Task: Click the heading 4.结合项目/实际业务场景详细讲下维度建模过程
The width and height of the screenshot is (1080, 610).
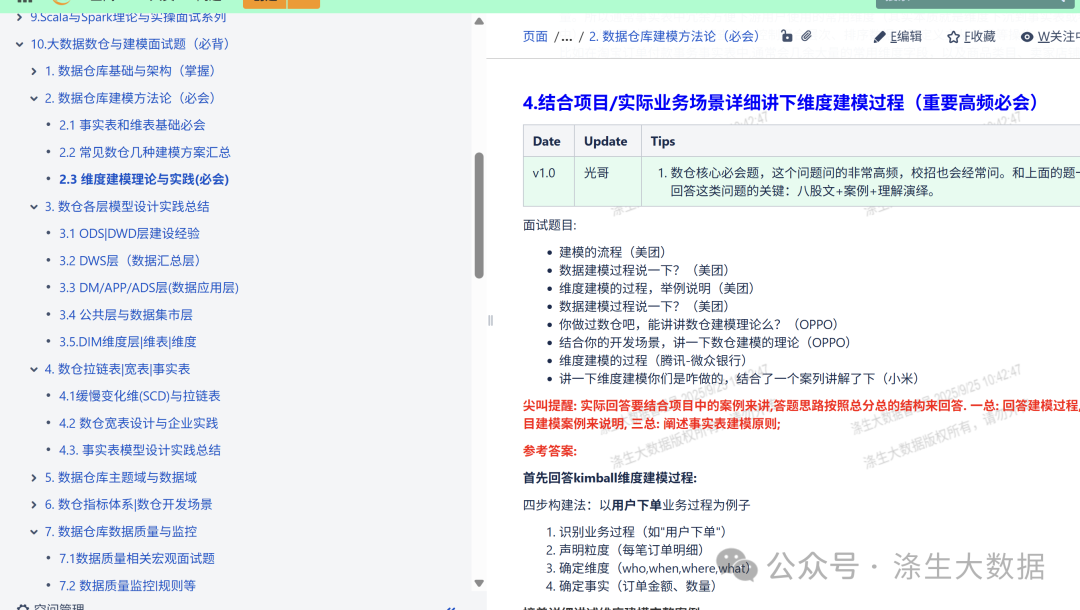Action: click(x=780, y=103)
